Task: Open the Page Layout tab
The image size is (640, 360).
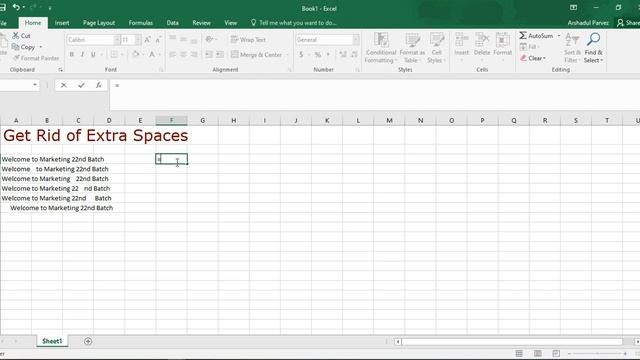Action: [x=99, y=23]
